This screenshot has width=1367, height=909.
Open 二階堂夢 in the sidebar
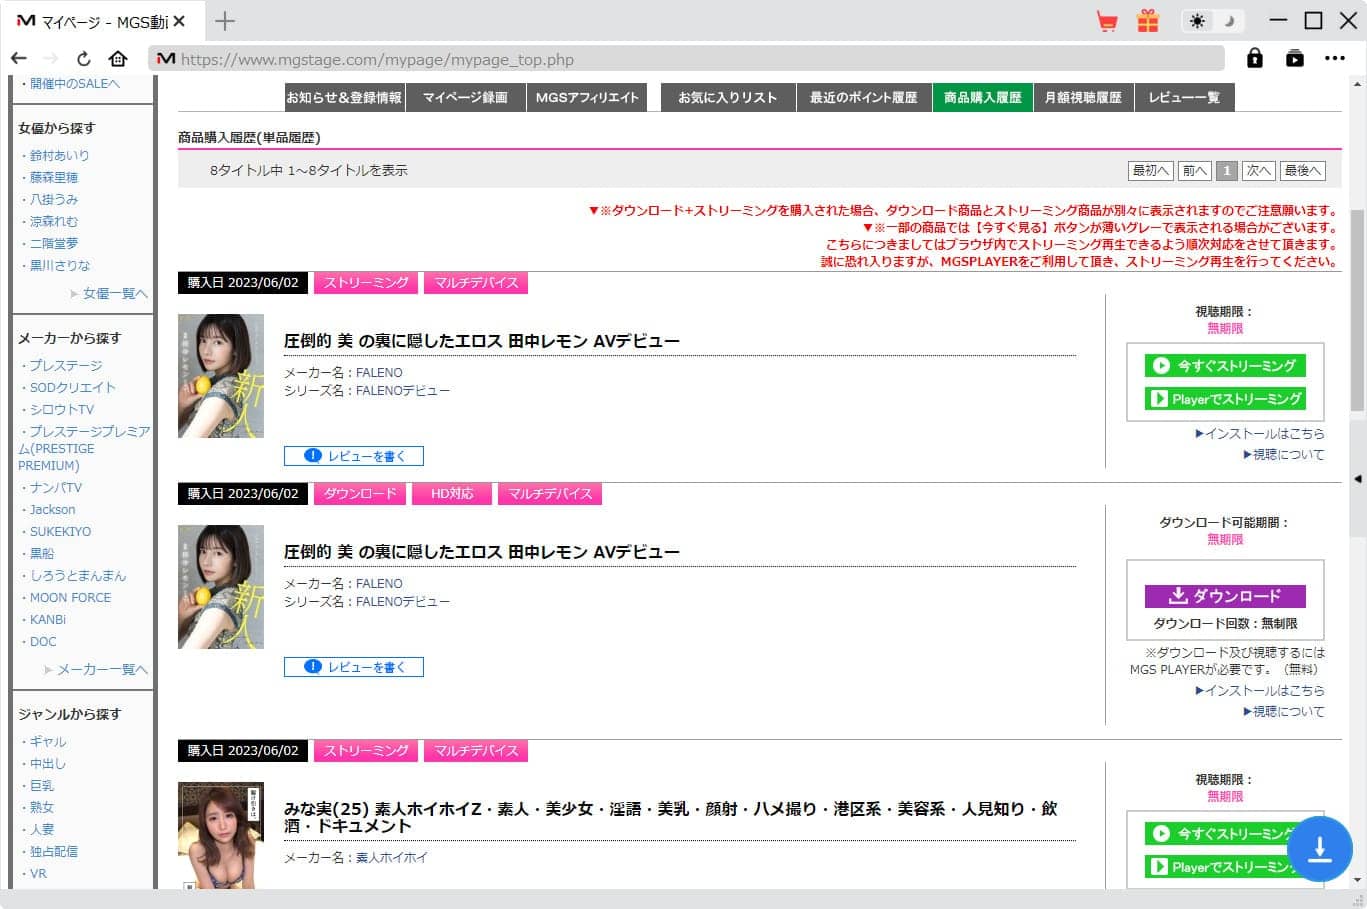[x=53, y=244]
